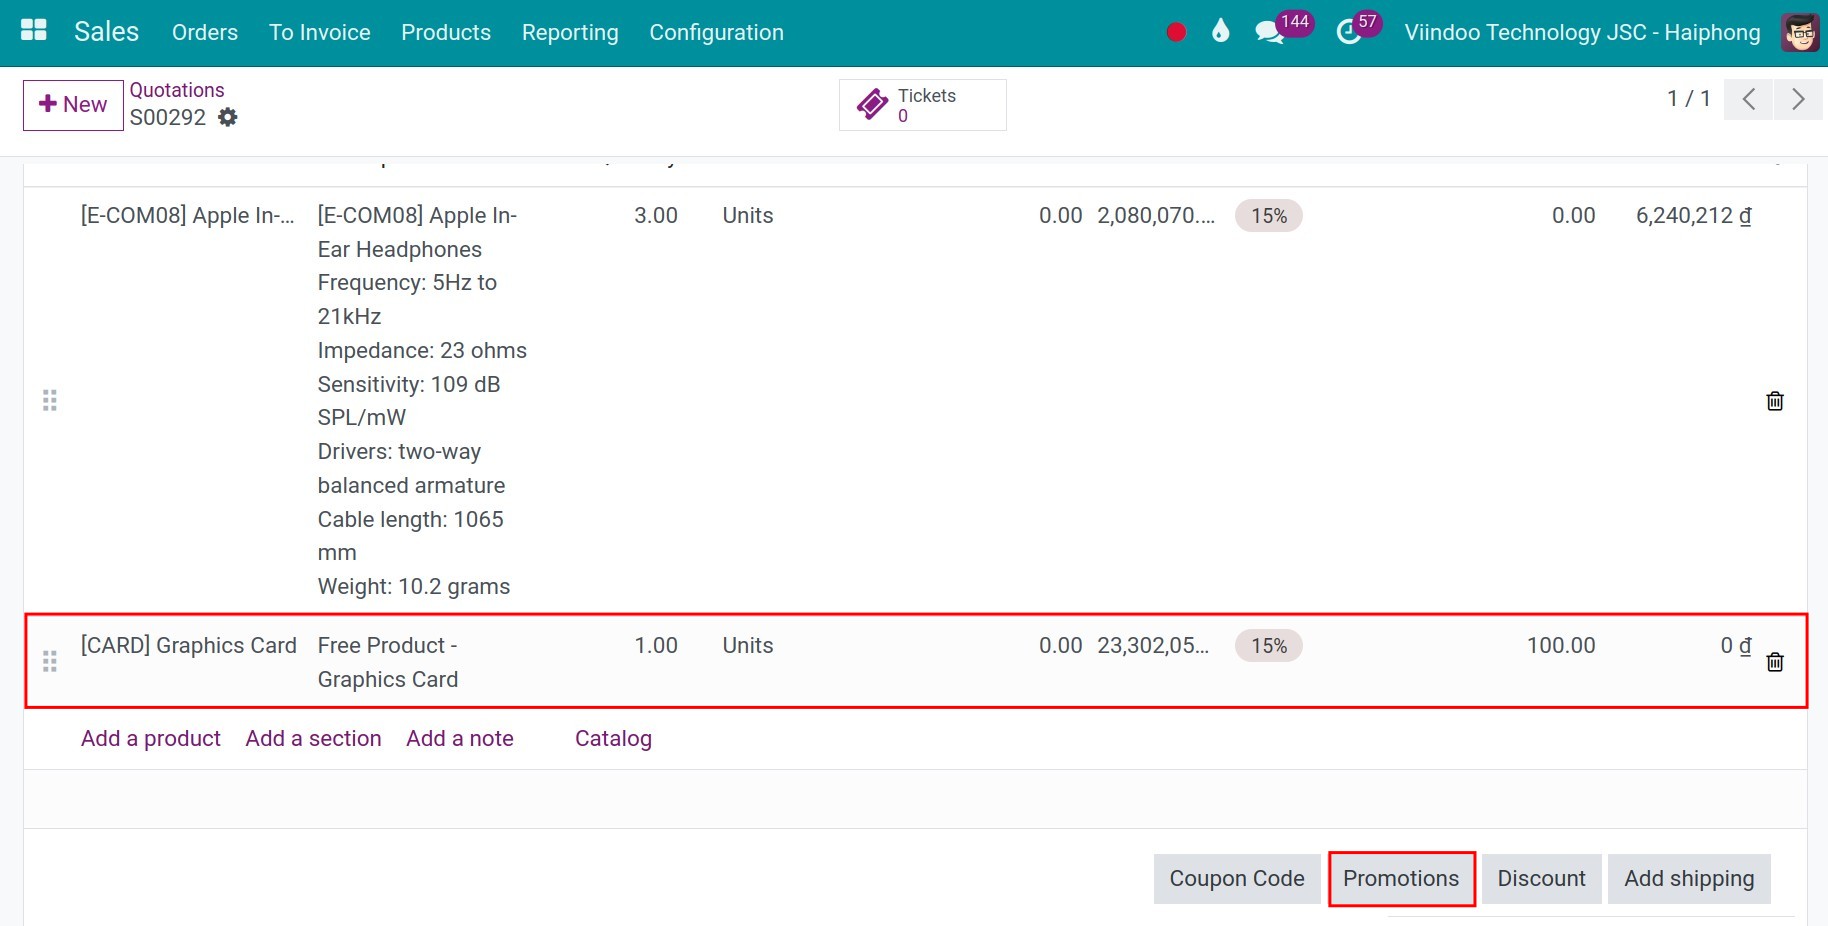Image resolution: width=1828 pixels, height=926 pixels.
Task: Open the gear actions menu beside S00292
Action: pos(228,117)
